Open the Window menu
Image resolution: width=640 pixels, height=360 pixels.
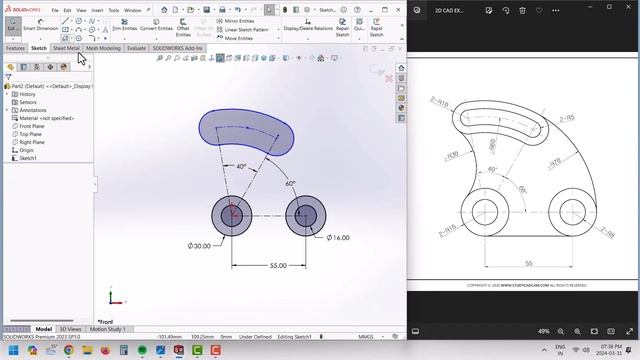click(132, 10)
